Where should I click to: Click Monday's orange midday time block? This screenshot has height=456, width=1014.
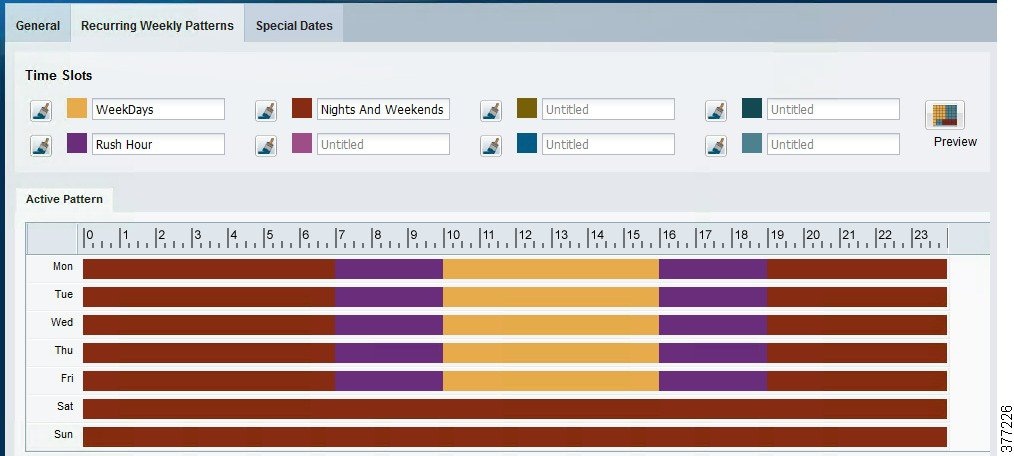click(550, 269)
